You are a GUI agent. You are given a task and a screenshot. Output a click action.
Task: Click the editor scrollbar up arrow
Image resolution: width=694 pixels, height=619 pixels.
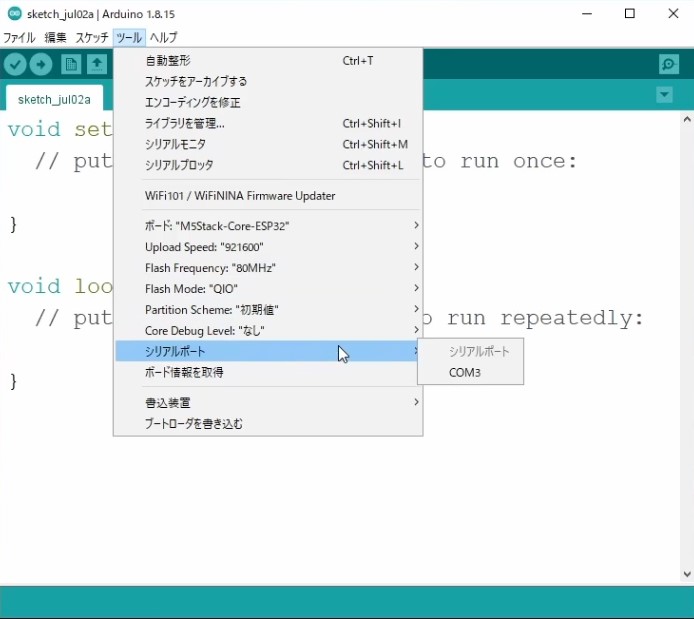687,119
